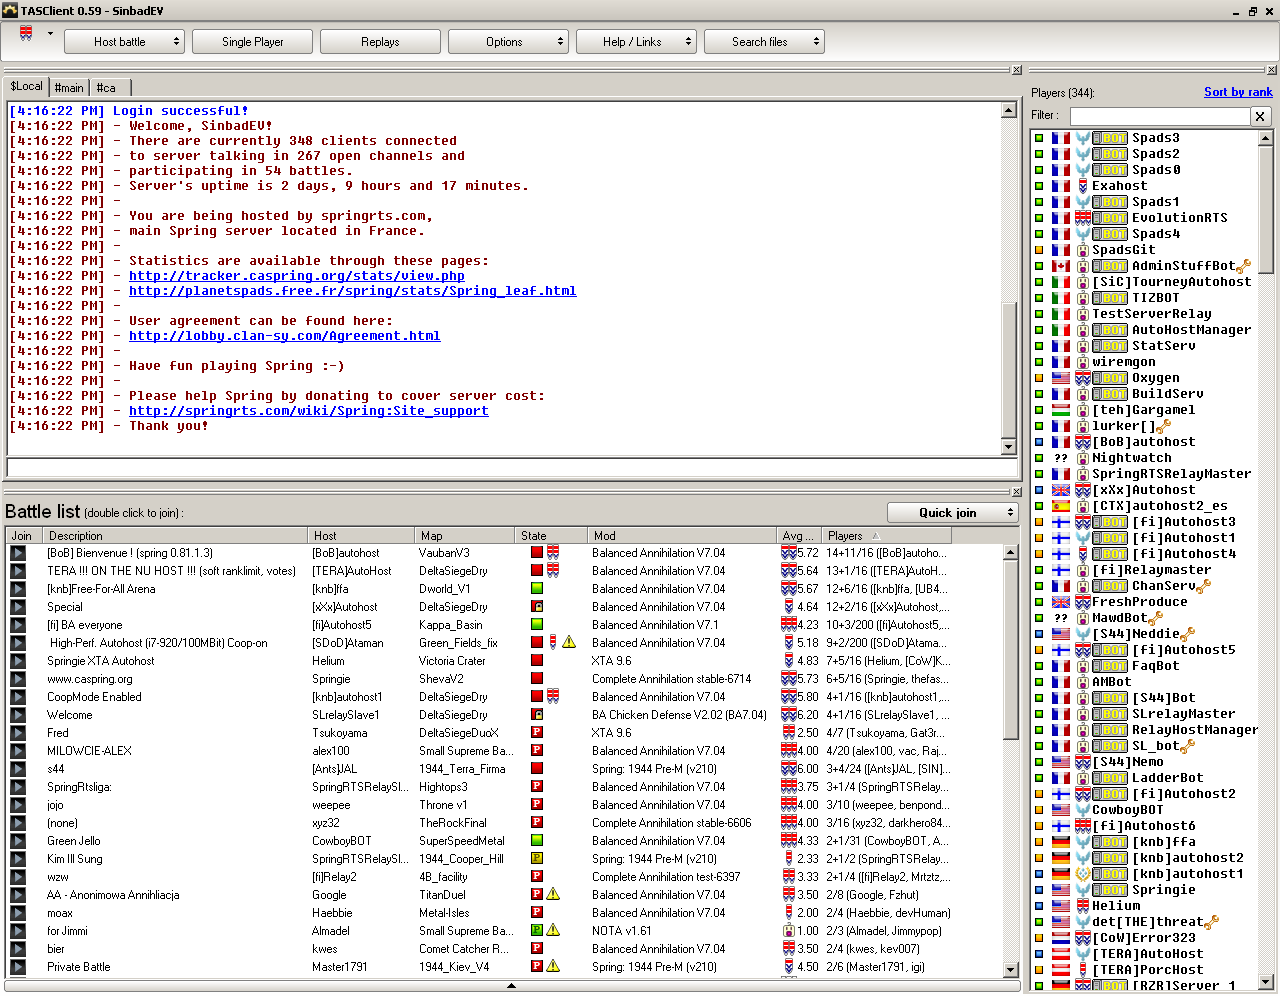Image resolution: width=1280 pixels, height=996 pixels.
Task: Click the Sort by rank link
Action: pos(1238,92)
